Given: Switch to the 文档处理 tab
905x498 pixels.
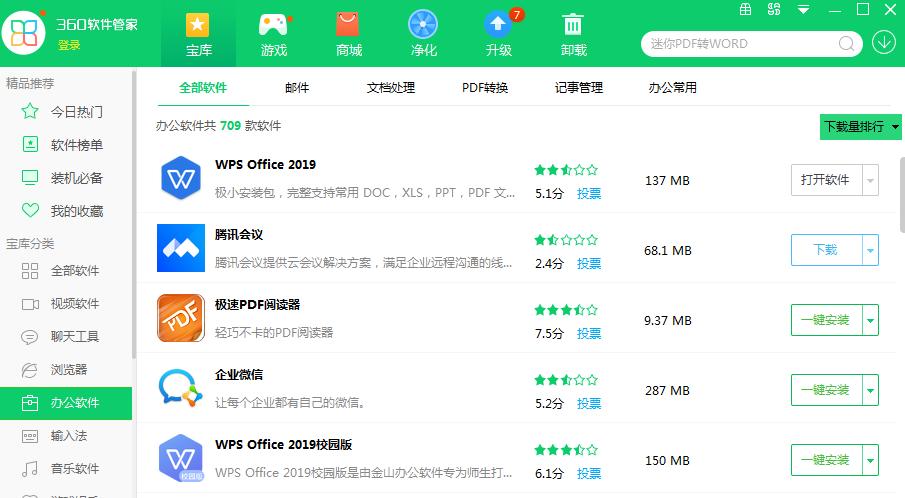Looking at the screenshot, I should (391, 88).
